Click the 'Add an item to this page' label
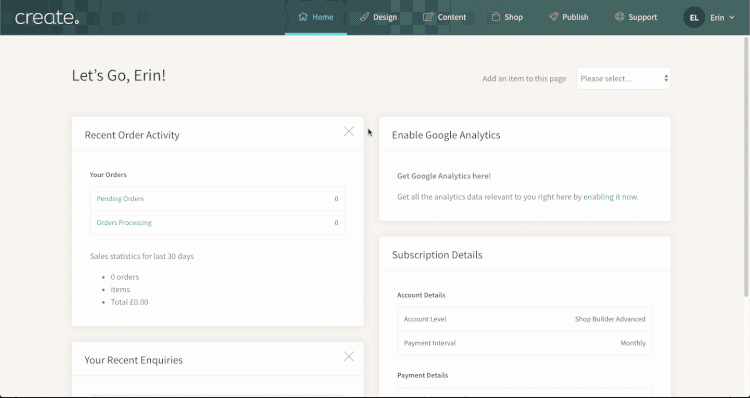The width and height of the screenshot is (750, 398). tap(524, 78)
